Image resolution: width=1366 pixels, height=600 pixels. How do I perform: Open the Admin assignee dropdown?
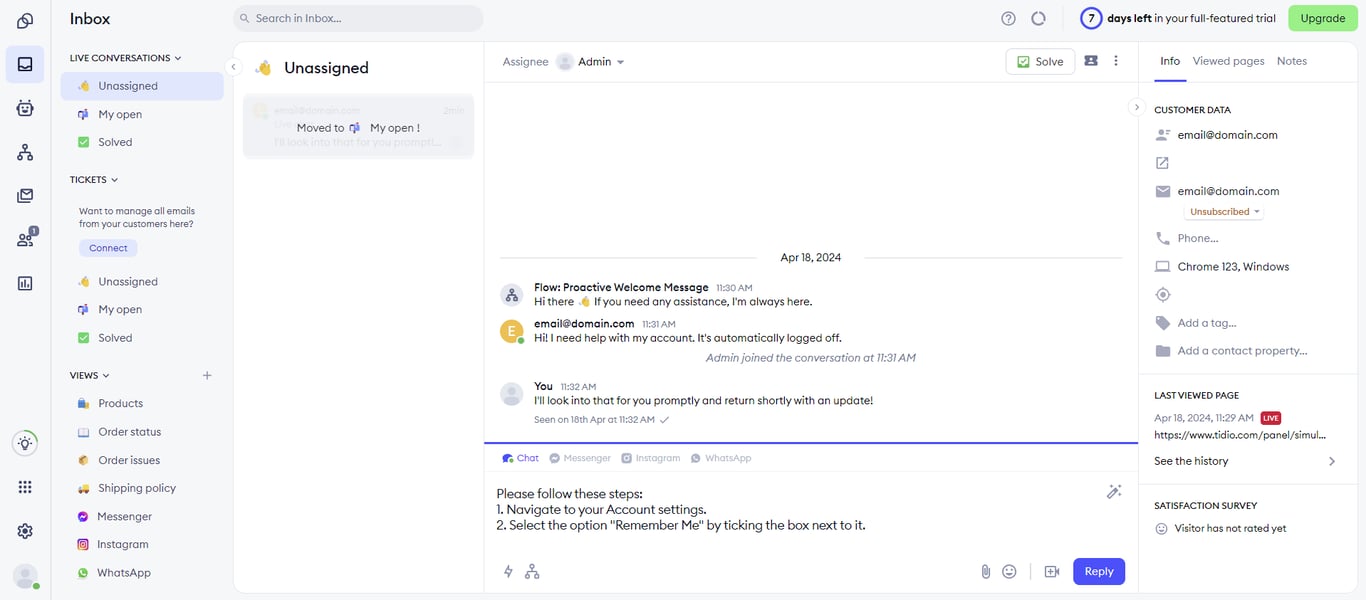594,61
